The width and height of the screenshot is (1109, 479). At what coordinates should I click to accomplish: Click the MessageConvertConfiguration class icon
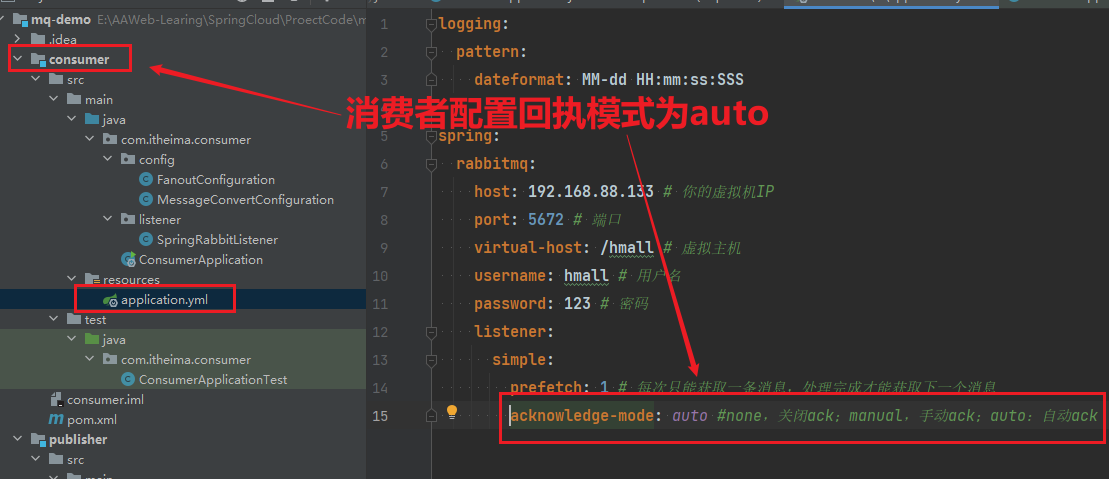coord(146,200)
